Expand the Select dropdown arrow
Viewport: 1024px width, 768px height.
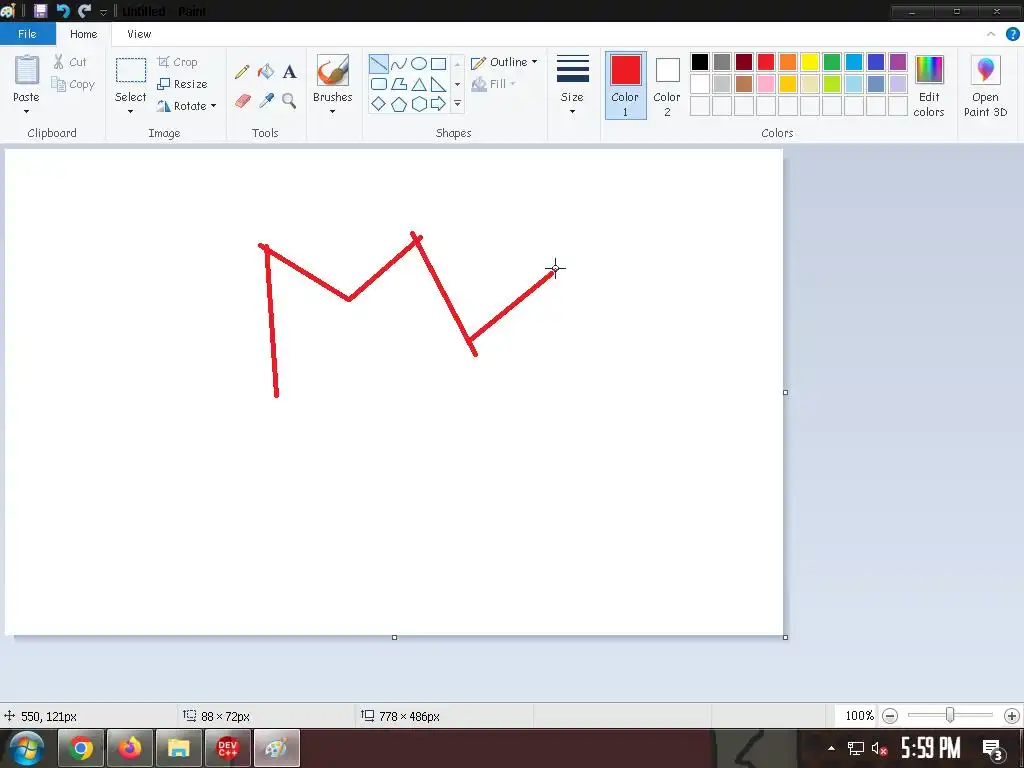(131, 112)
